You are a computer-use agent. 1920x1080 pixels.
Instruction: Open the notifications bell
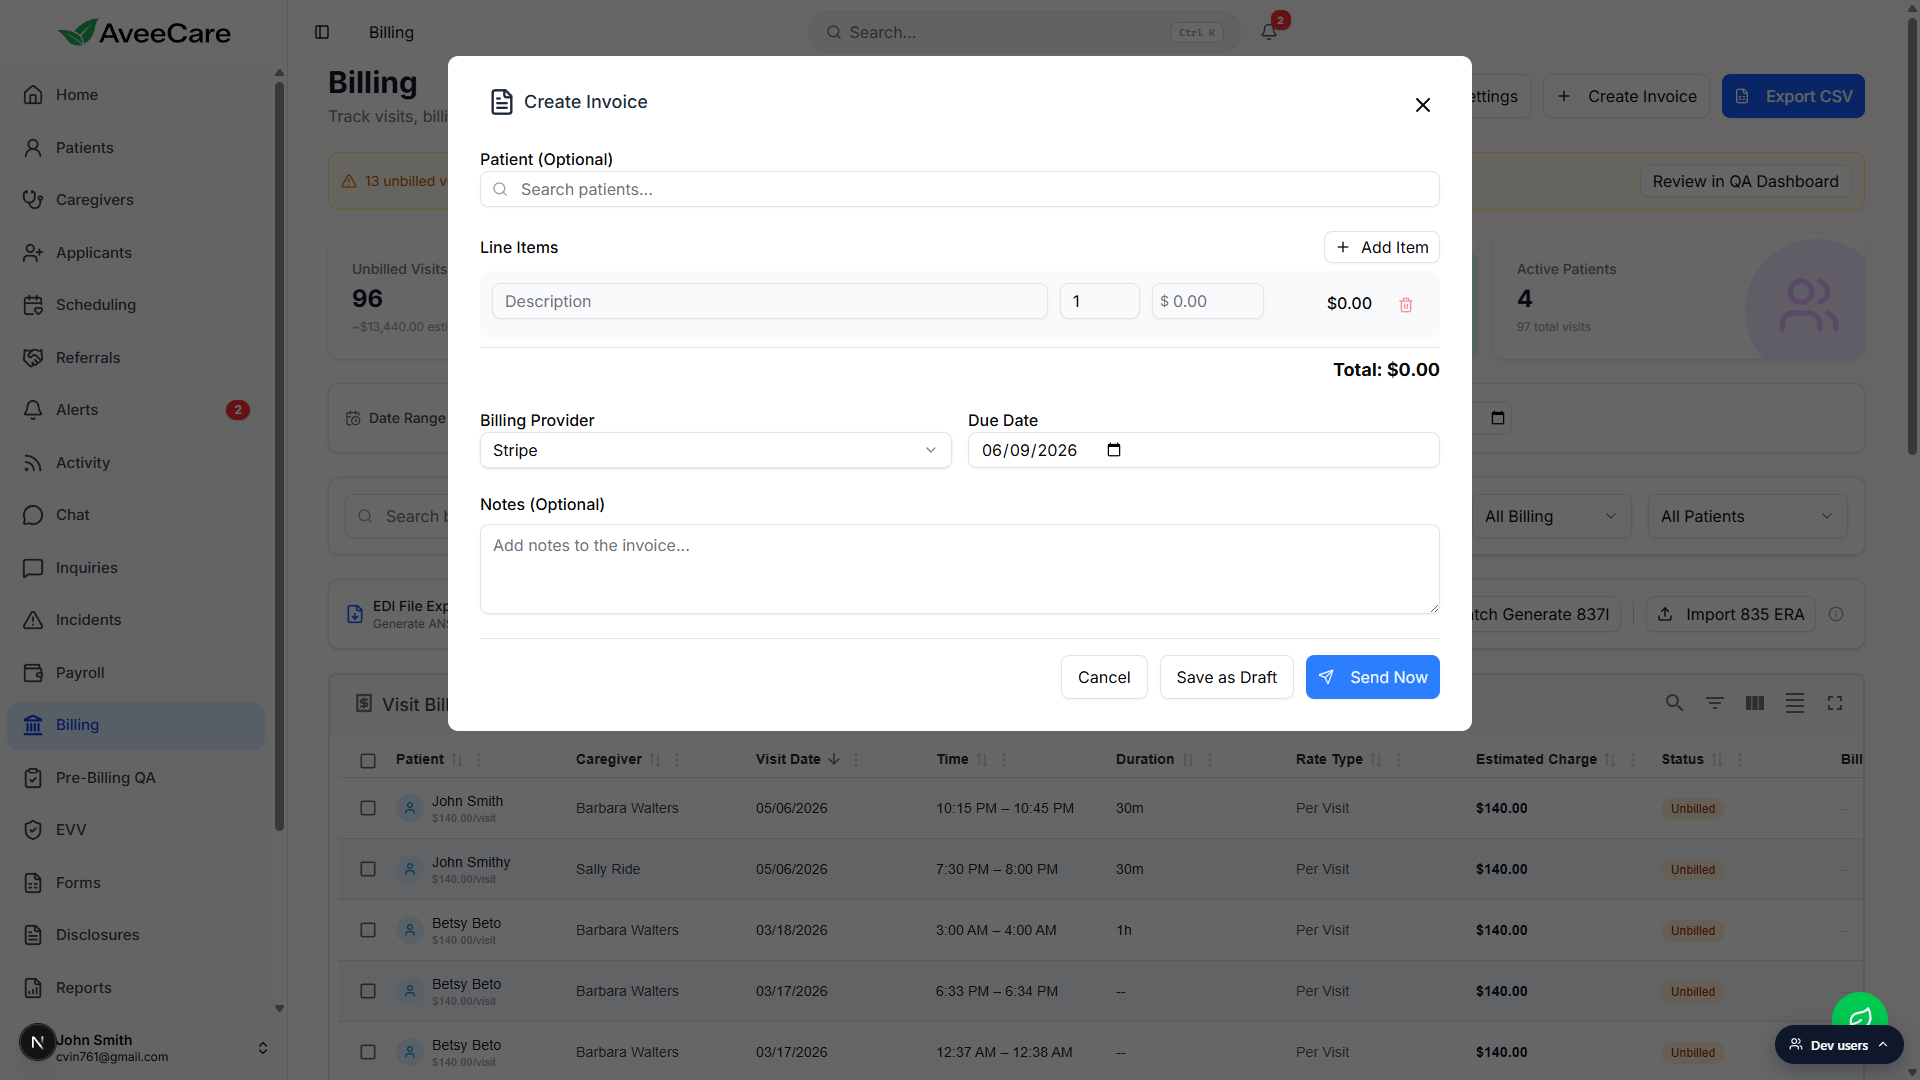pyautogui.click(x=1269, y=32)
